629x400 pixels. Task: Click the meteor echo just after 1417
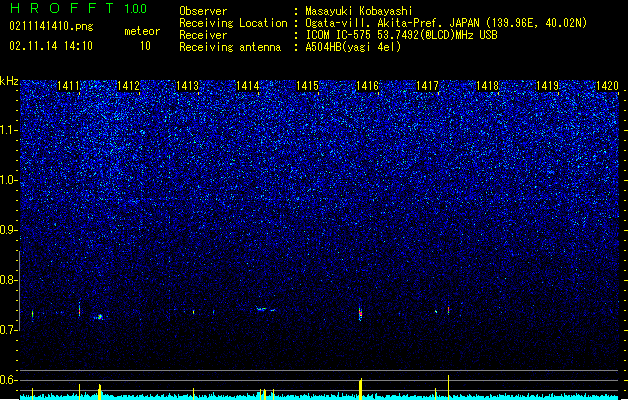click(x=448, y=310)
